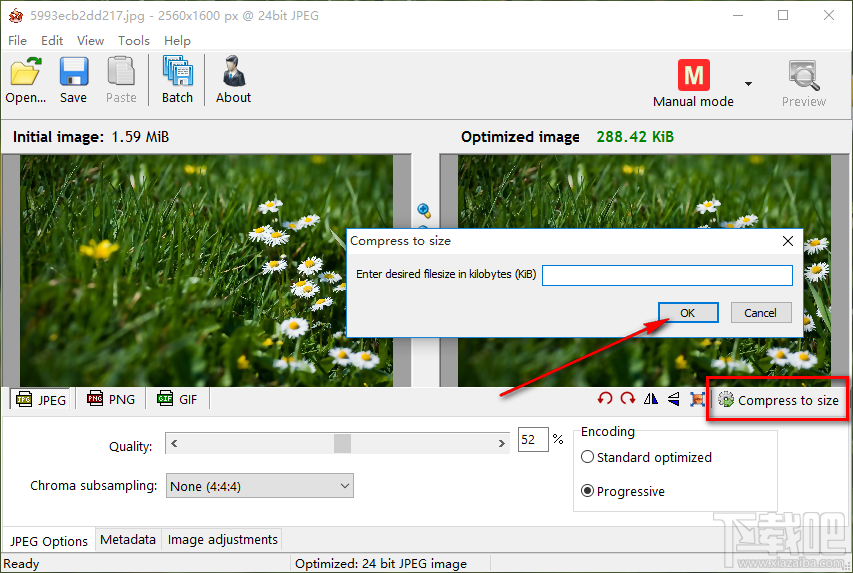The height and width of the screenshot is (573, 853).
Task: Click Optimized: 24 bit JPEG image status
Action: coord(381,564)
